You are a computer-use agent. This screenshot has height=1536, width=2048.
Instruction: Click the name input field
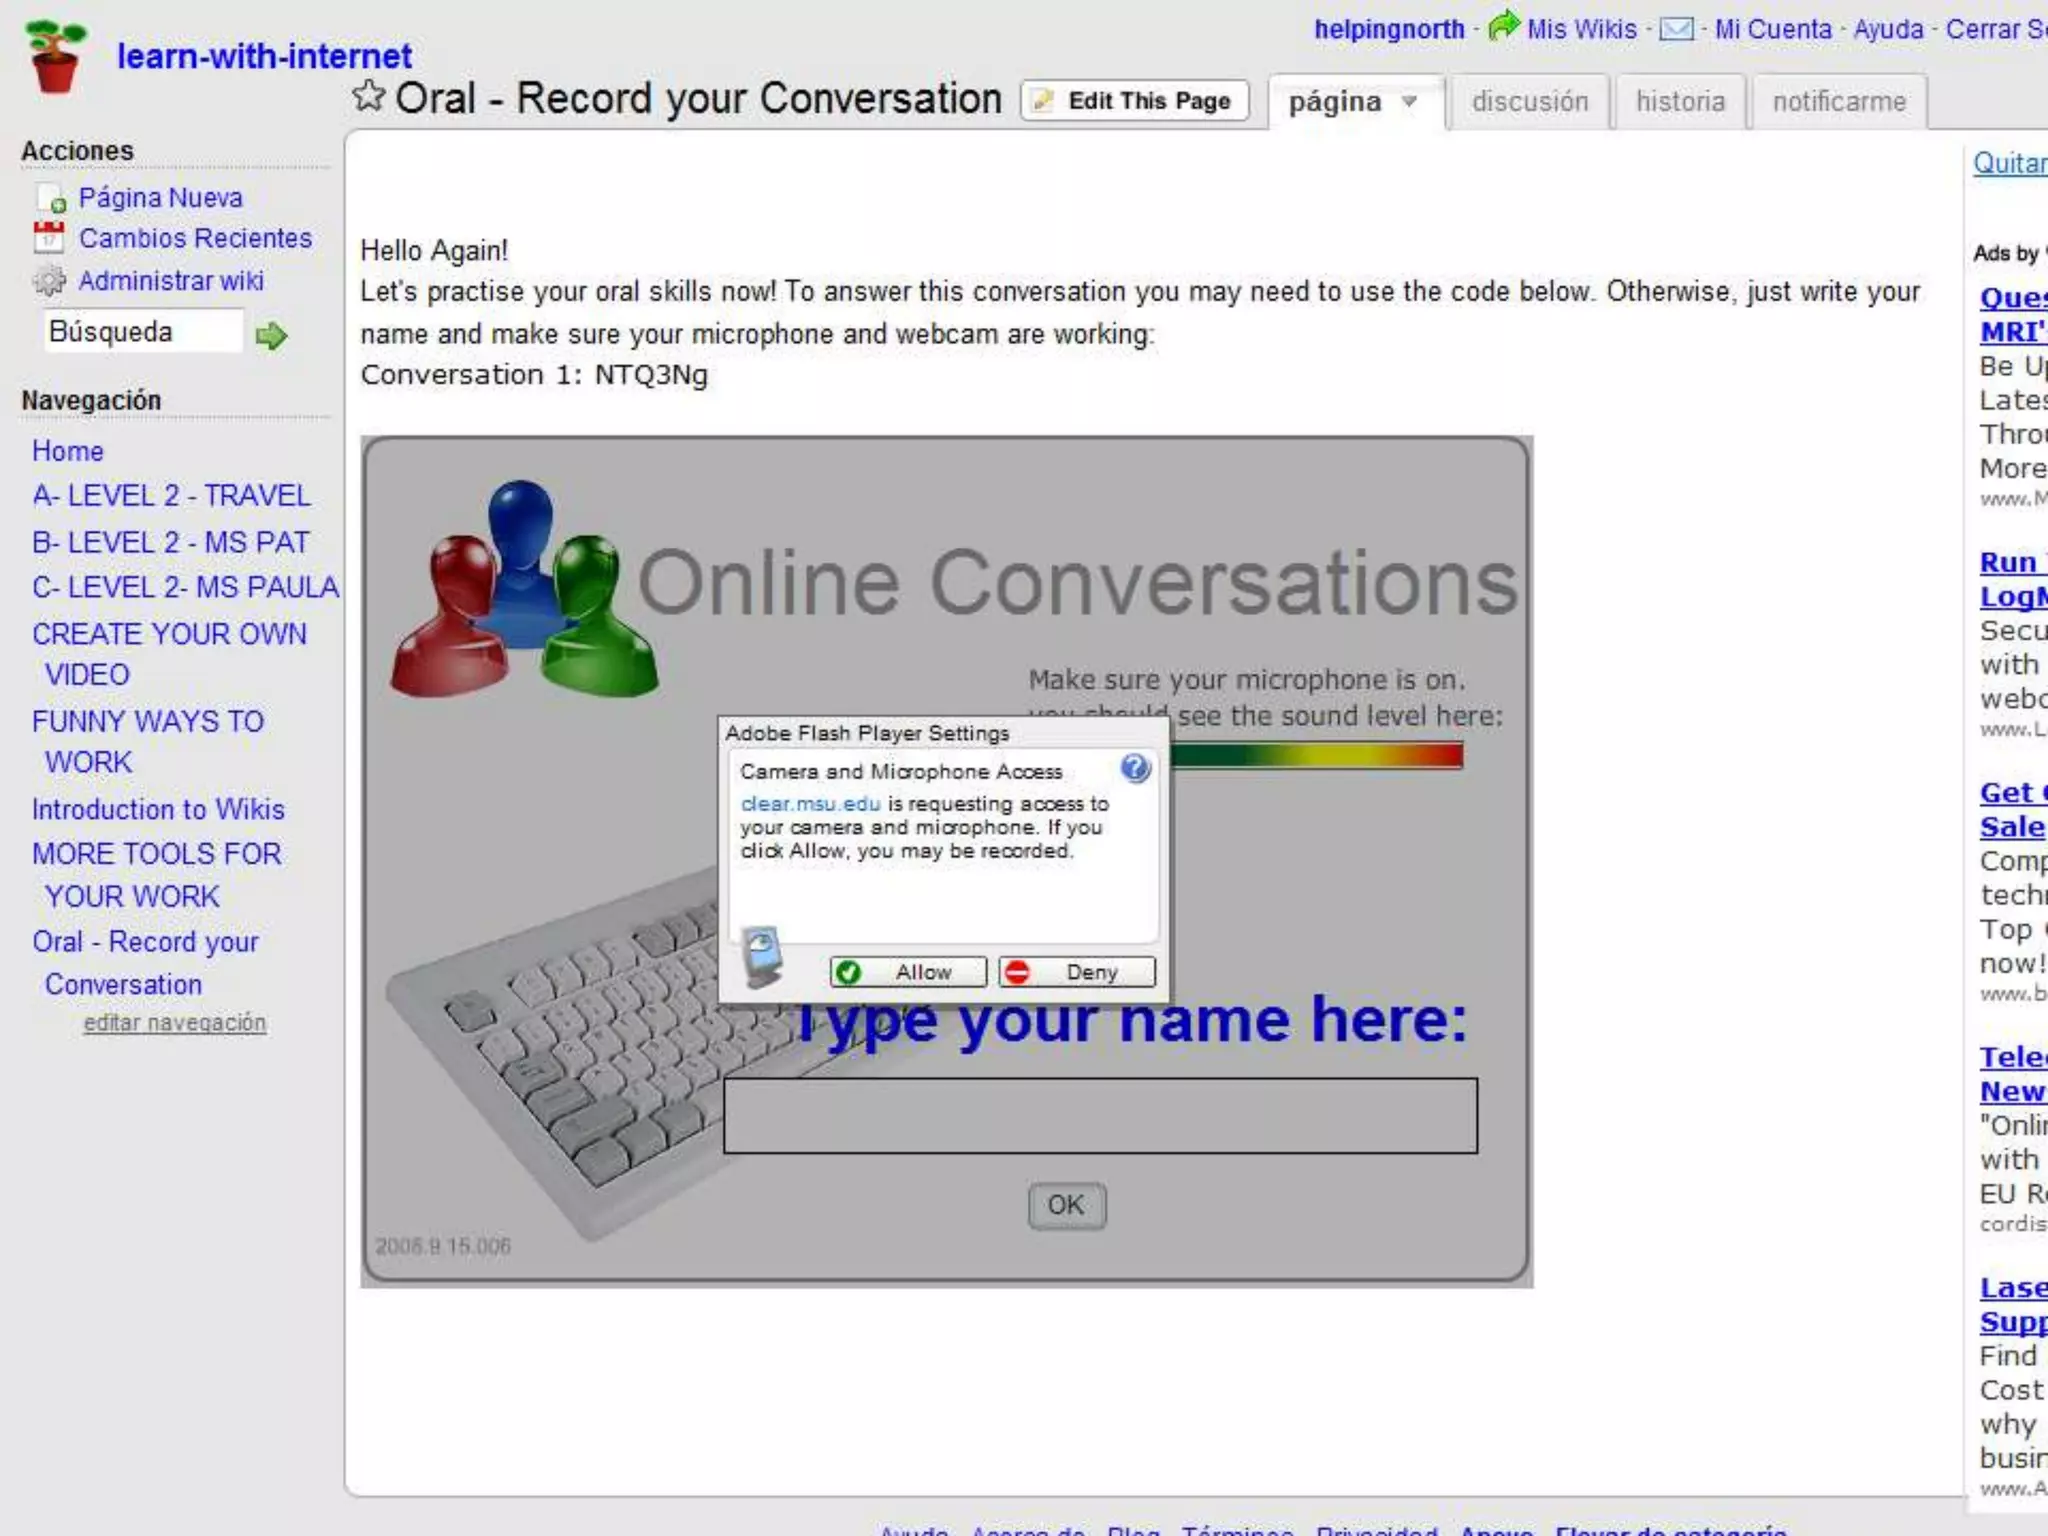click(x=1100, y=1116)
